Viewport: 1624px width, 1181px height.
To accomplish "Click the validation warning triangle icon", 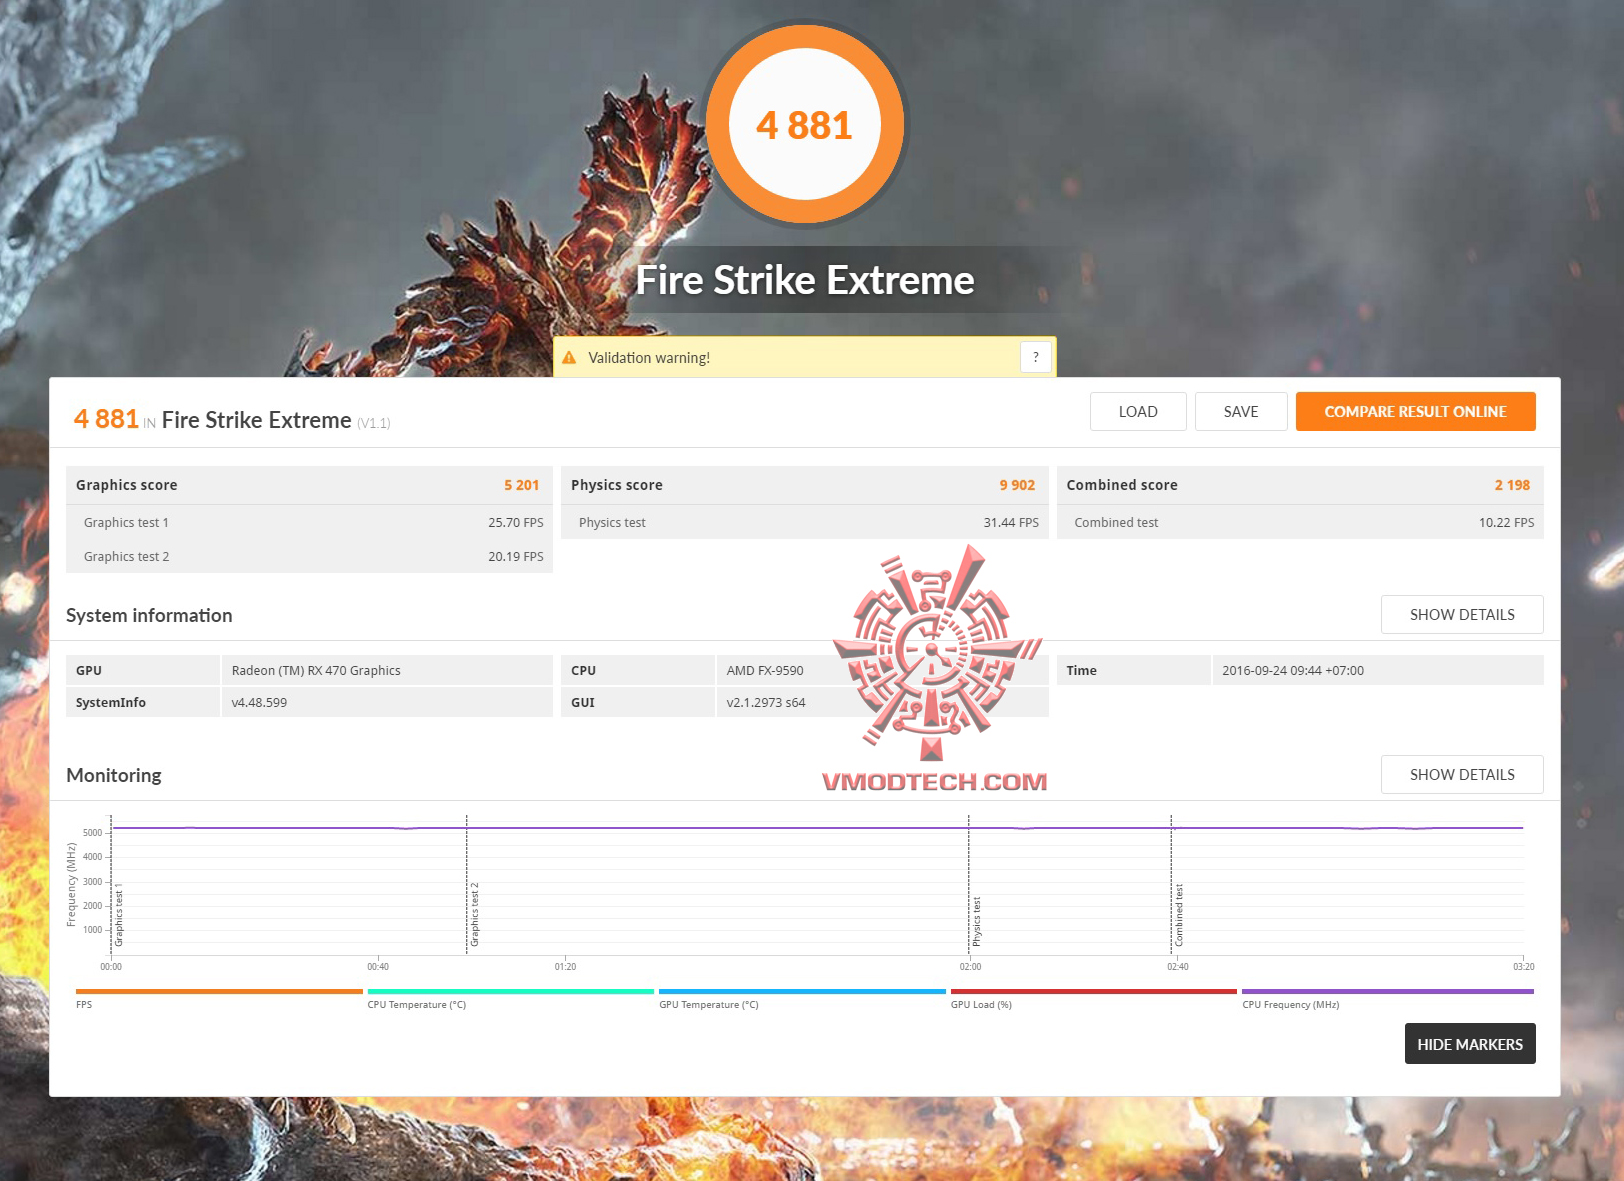I will coord(569,358).
